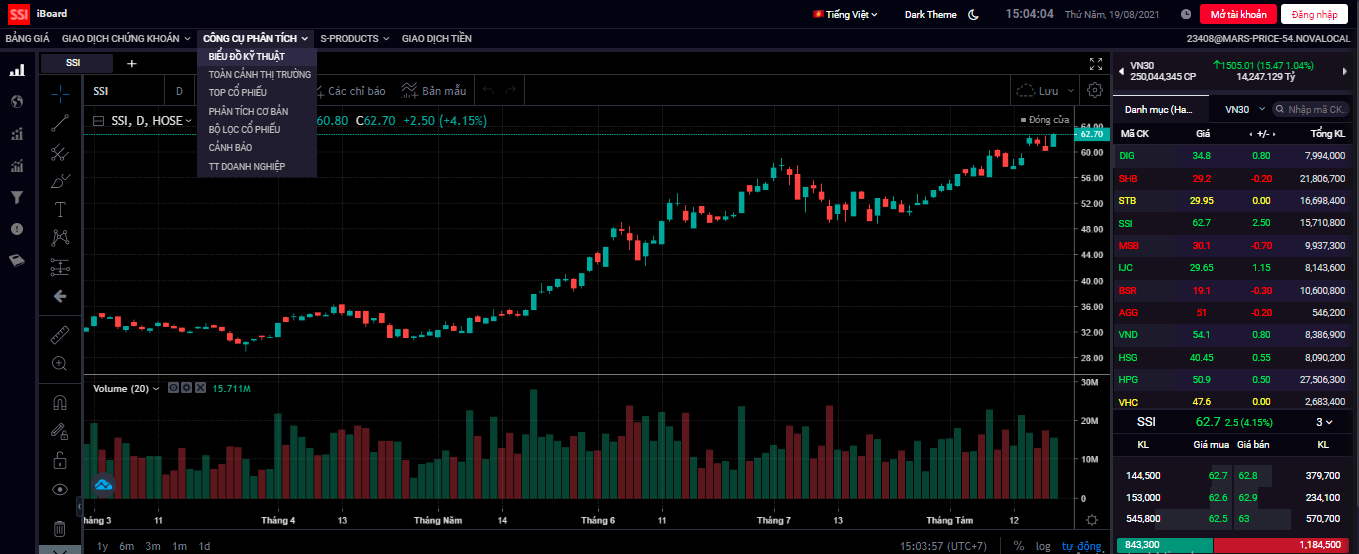The height and width of the screenshot is (554, 1359).
Task: Switch to the Danh mục watchlist tab
Action: 1159,109
